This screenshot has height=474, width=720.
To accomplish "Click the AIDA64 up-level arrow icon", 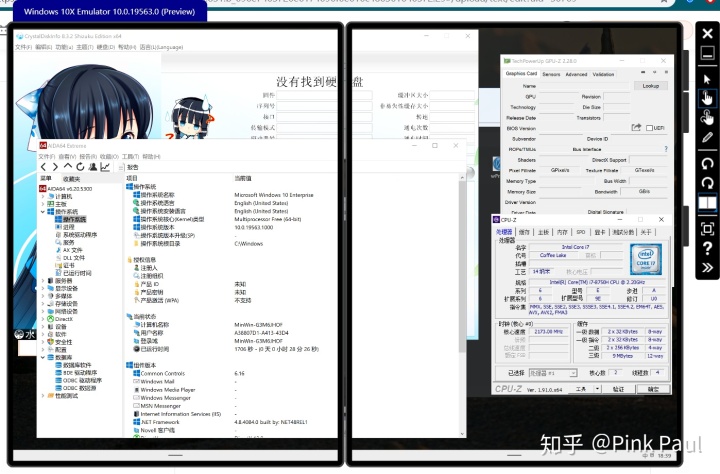I will [x=68, y=166].
